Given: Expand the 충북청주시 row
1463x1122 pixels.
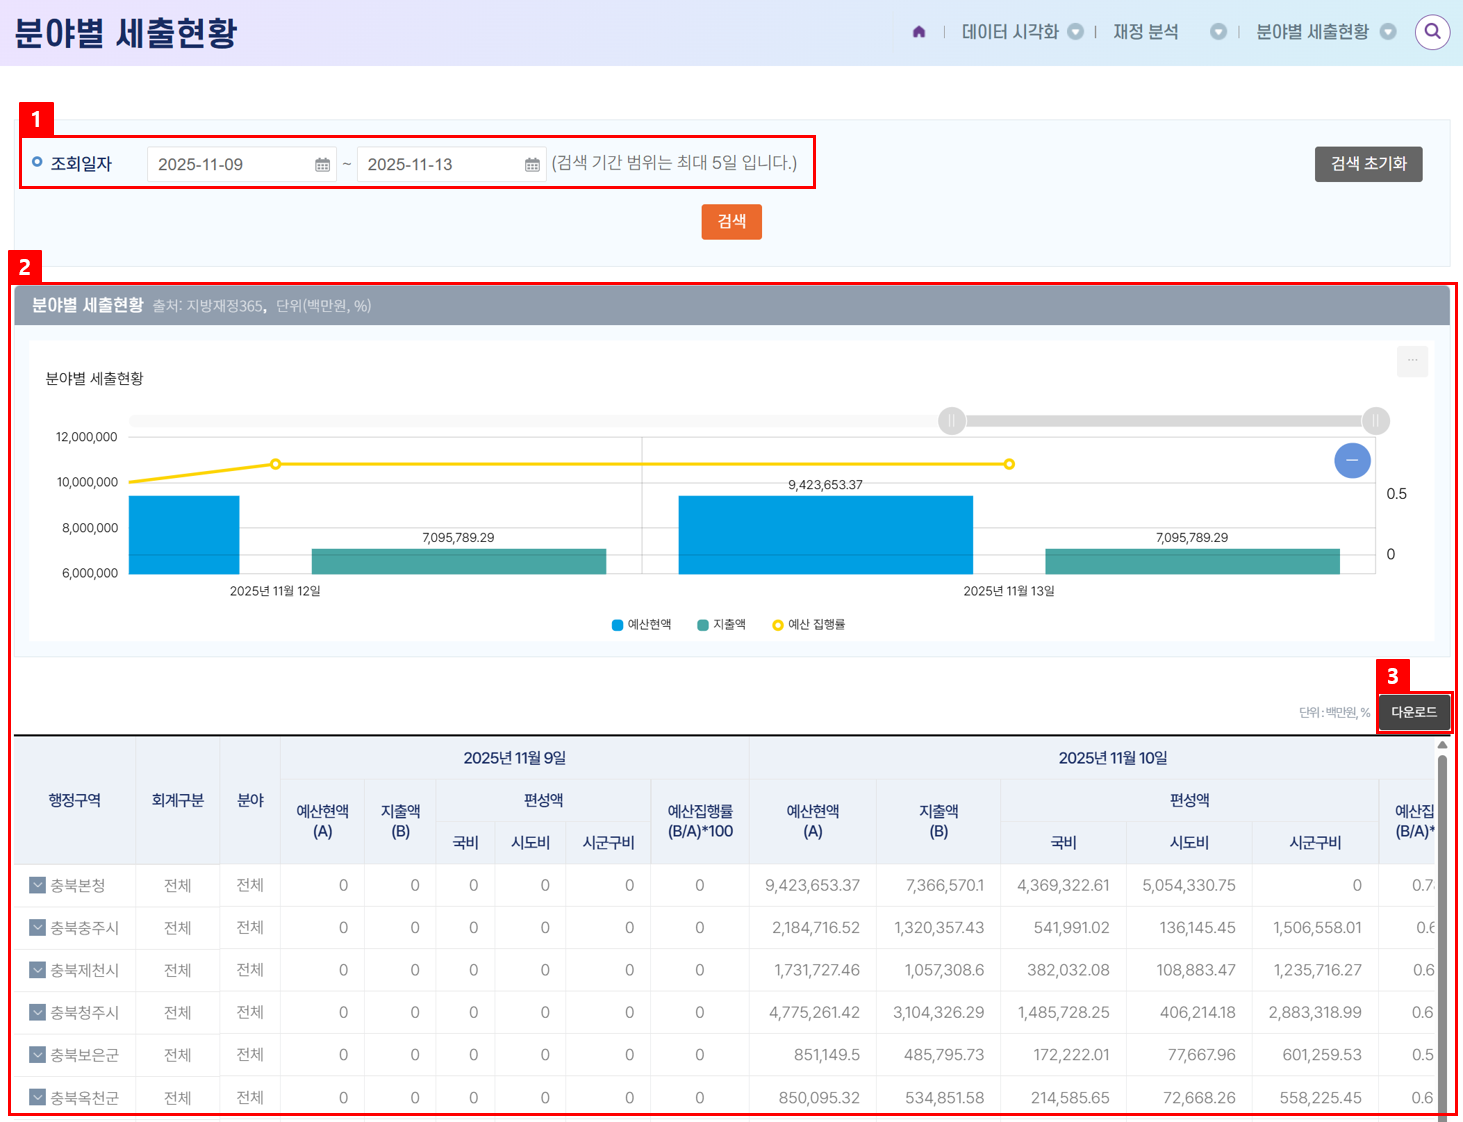Looking at the screenshot, I should point(37,1013).
